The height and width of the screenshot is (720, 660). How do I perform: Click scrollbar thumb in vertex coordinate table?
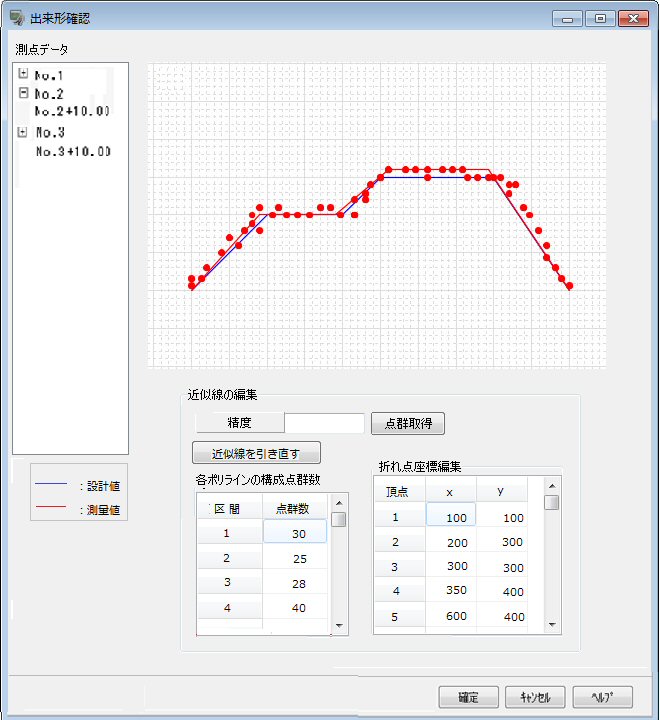552,502
